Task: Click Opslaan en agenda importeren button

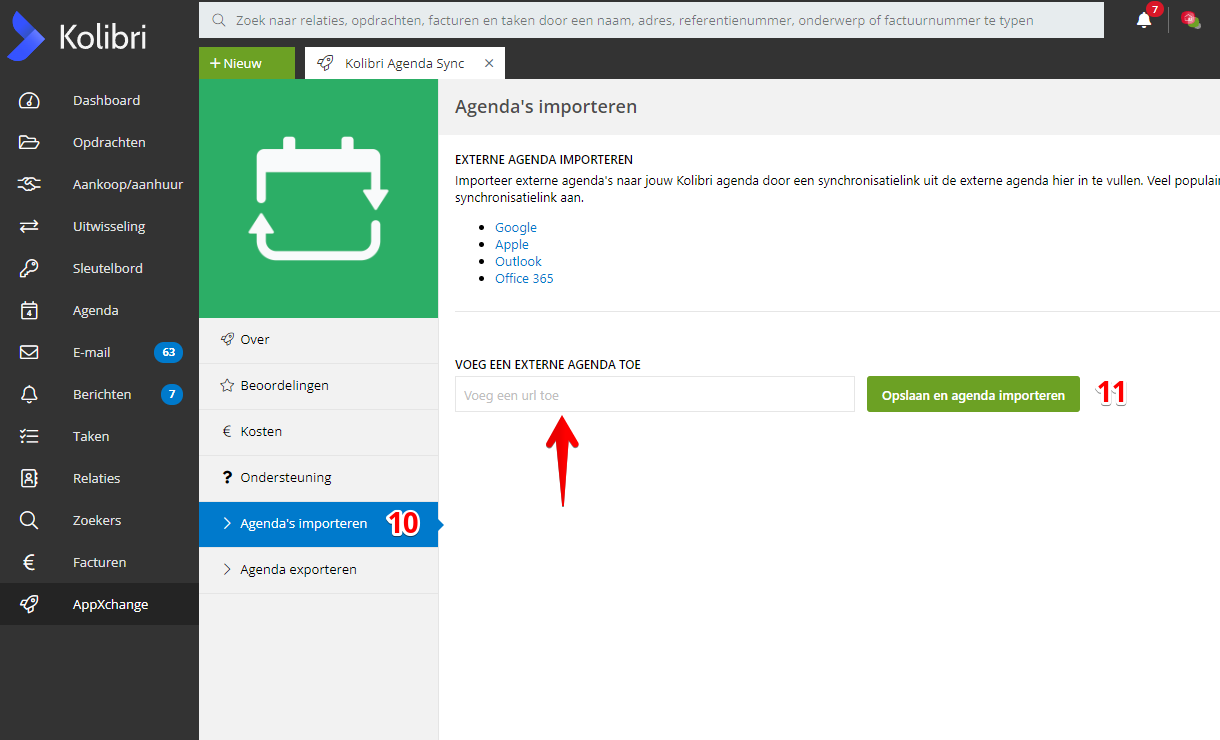Action: click(973, 394)
